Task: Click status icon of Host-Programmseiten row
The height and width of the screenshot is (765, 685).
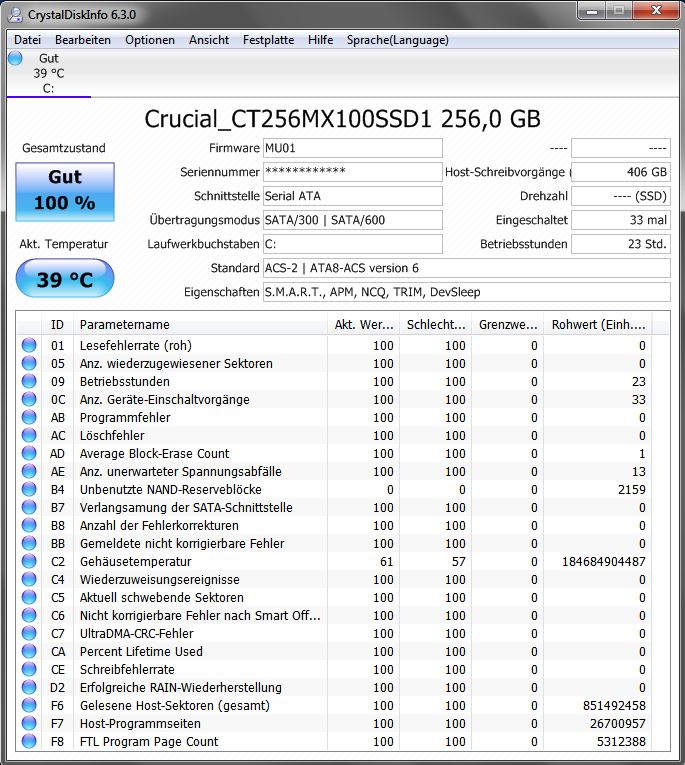Action: pos(29,724)
